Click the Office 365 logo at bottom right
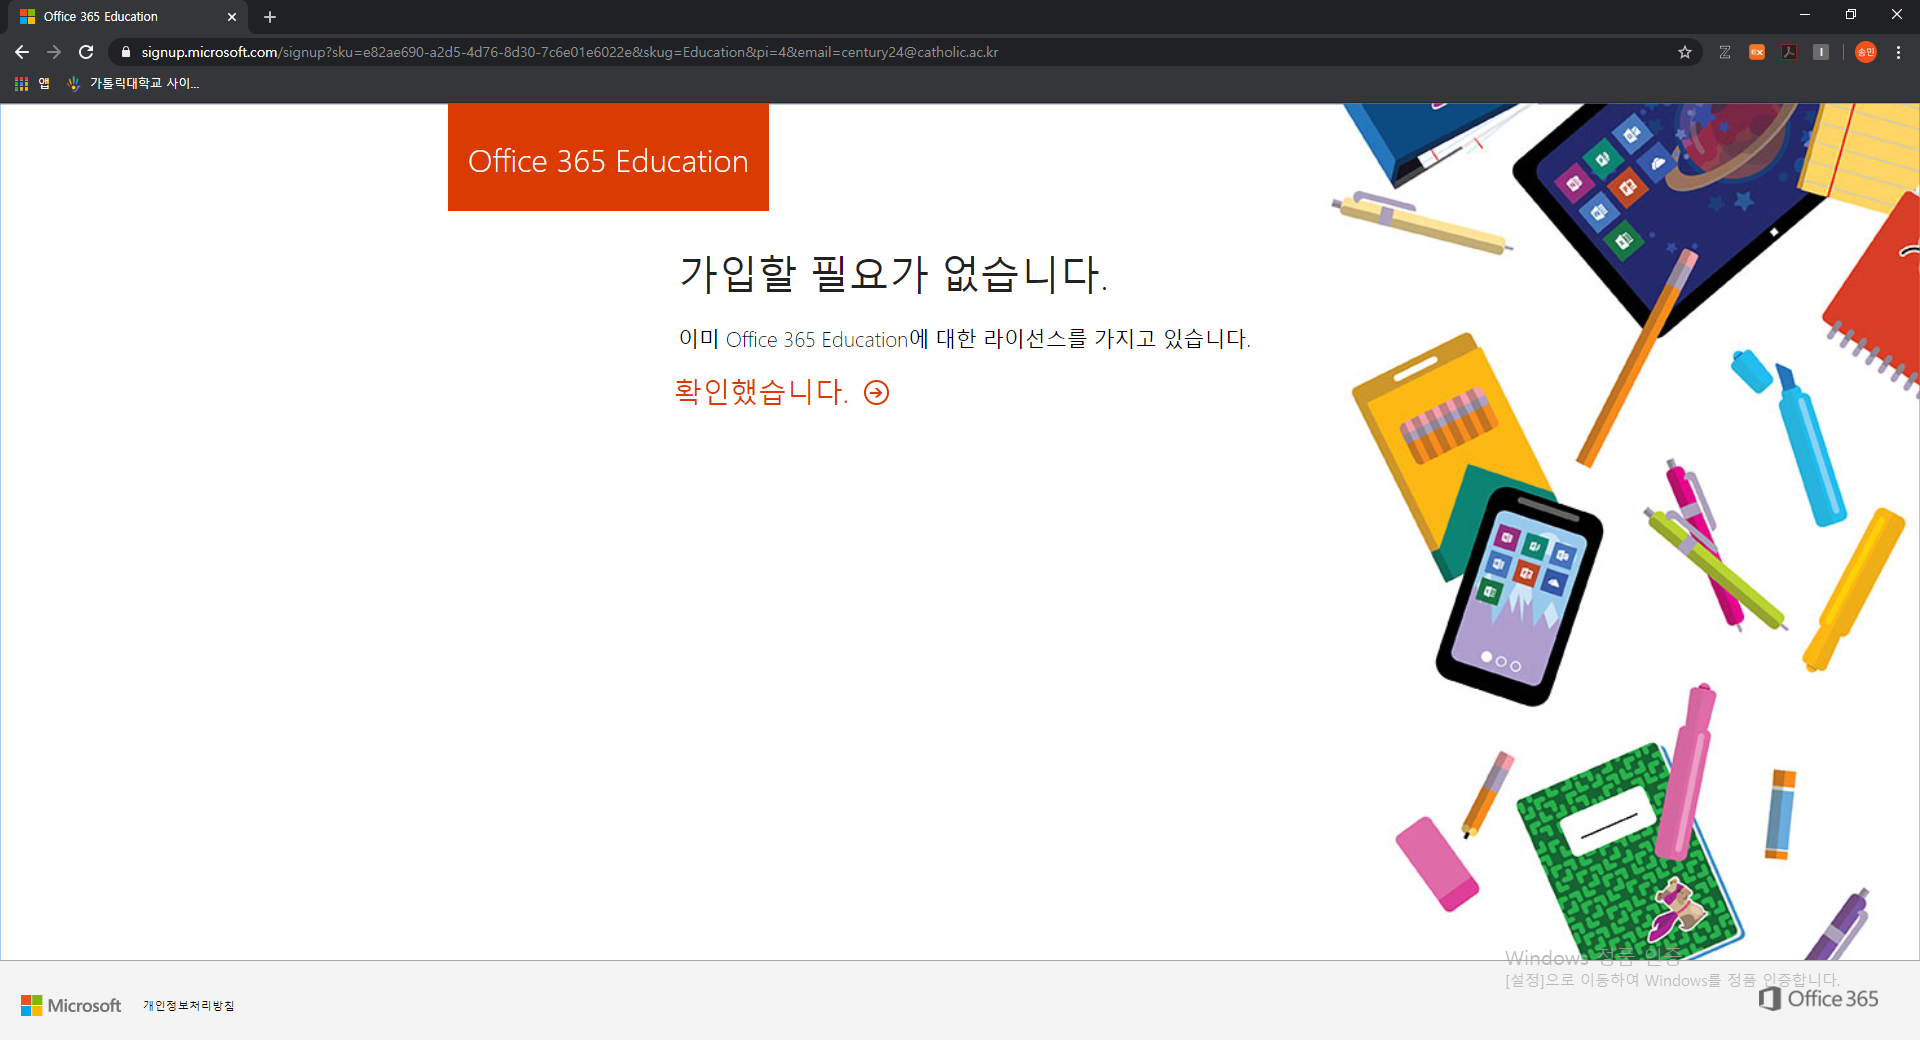The width and height of the screenshot is (1920, 1040). (x=1818, y=998)
